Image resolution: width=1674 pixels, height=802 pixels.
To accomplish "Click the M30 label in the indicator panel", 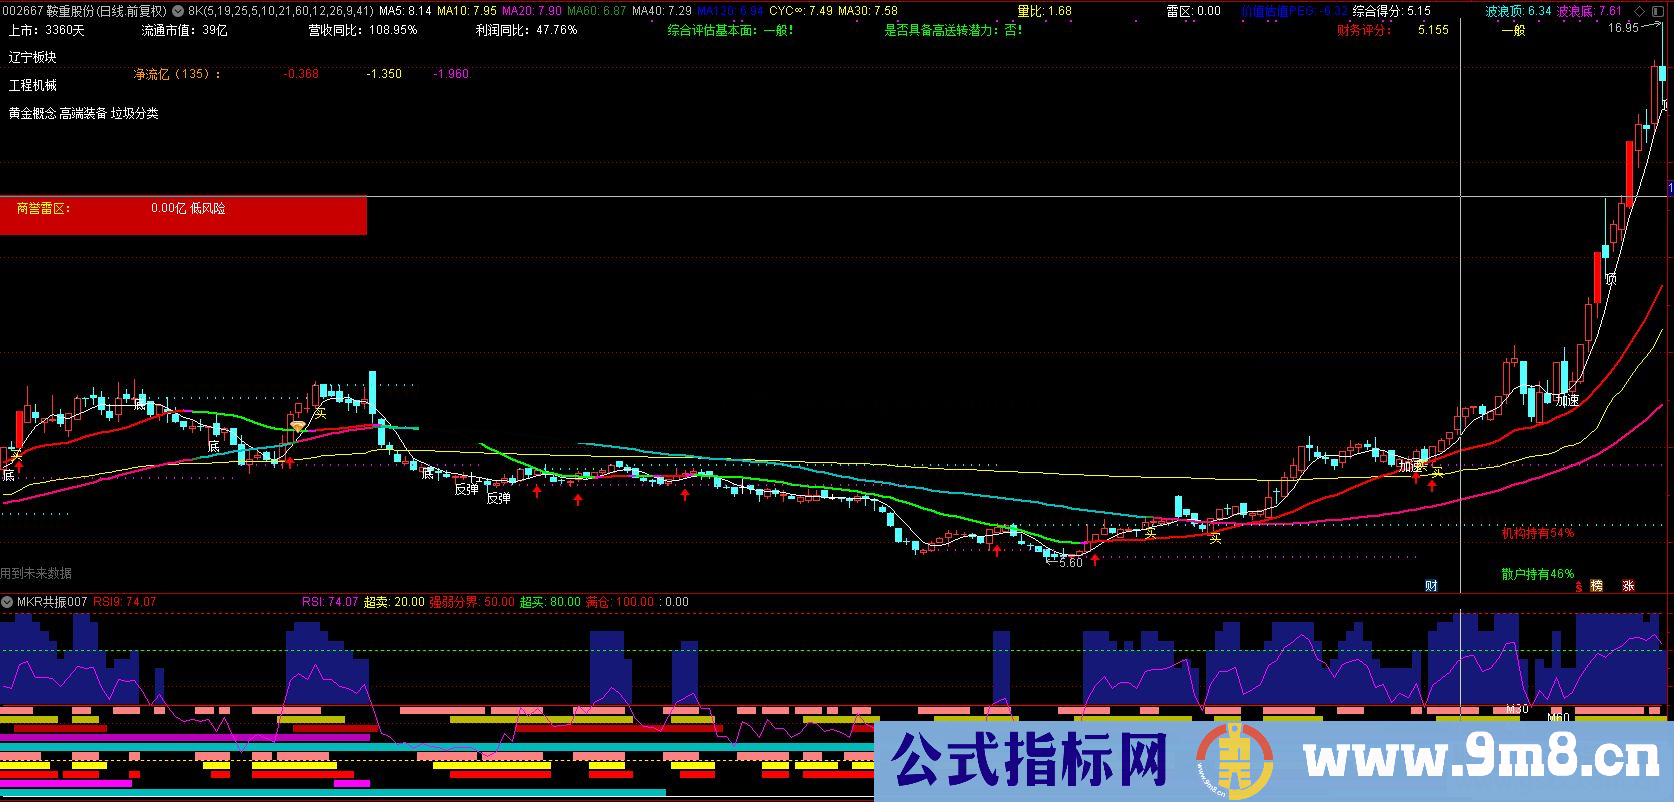I will (1517, 709).
